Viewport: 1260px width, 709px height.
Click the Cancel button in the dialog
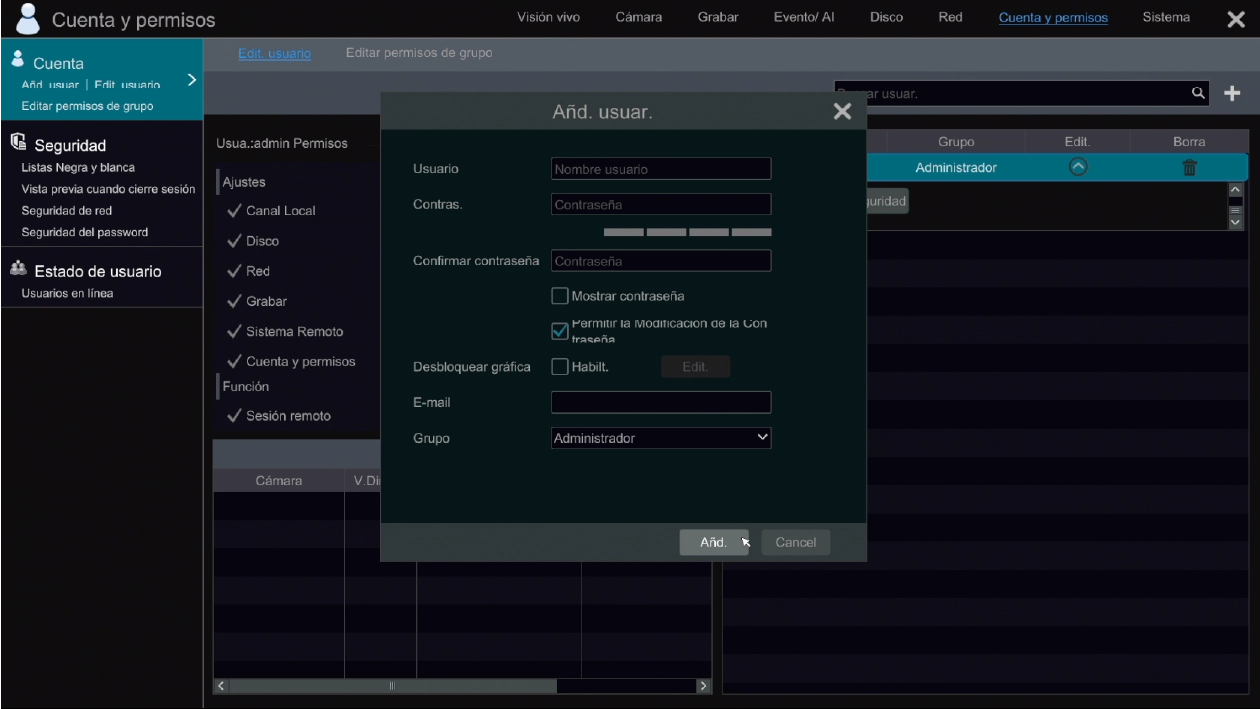[x=796, y=542]
